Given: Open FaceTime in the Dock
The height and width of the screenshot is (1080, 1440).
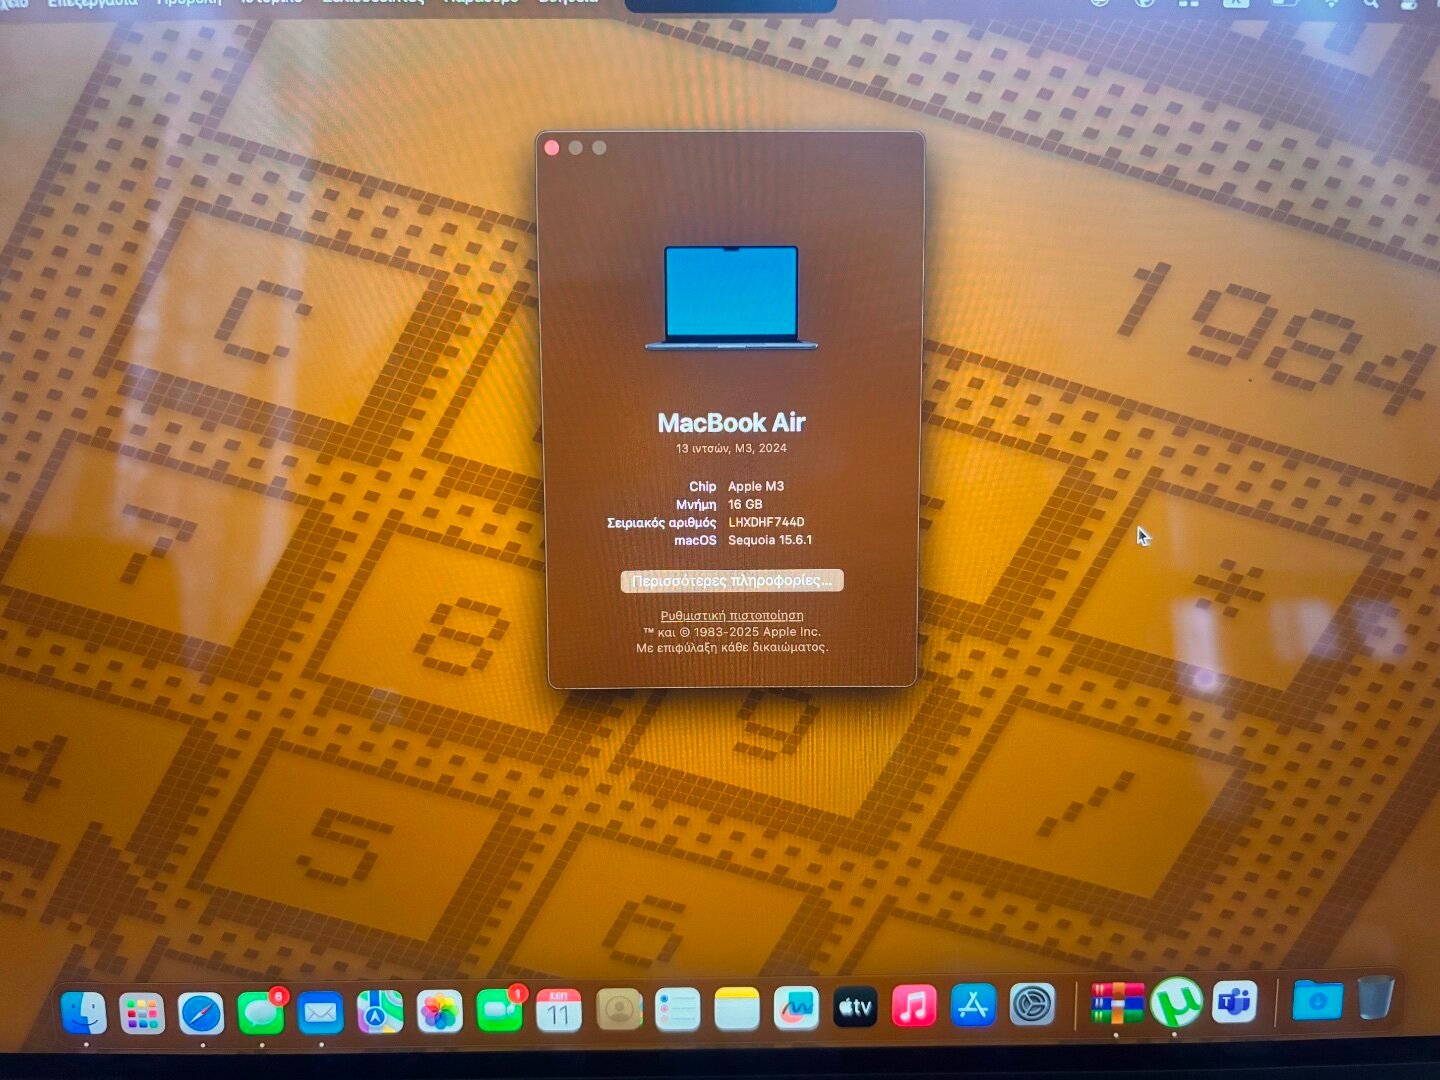Looking at the screenshot, I should (x=499, y=1011).
